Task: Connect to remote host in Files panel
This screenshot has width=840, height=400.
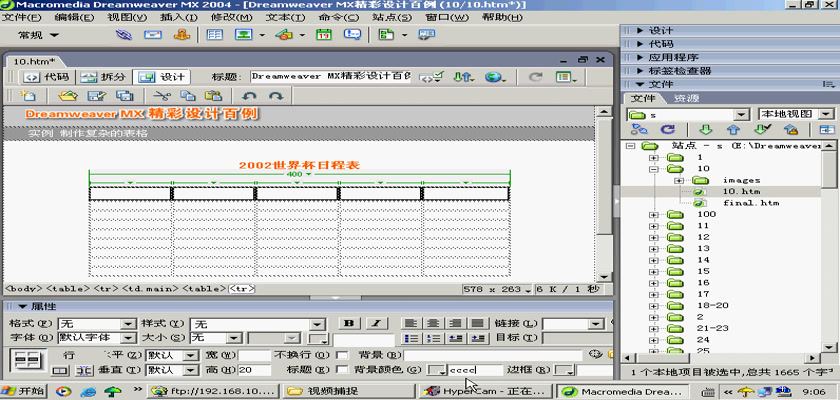Action: point(639,129)
